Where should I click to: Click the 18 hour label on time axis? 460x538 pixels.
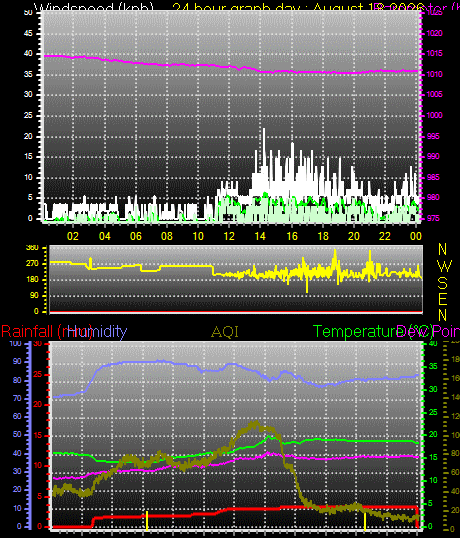323,236
